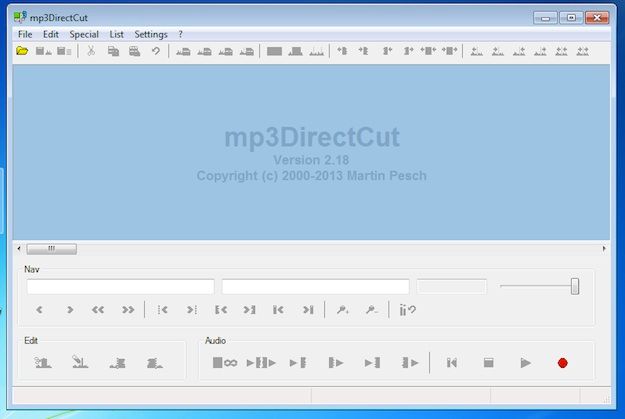Click the scrollbar's right arrow

tap(604, 248)
